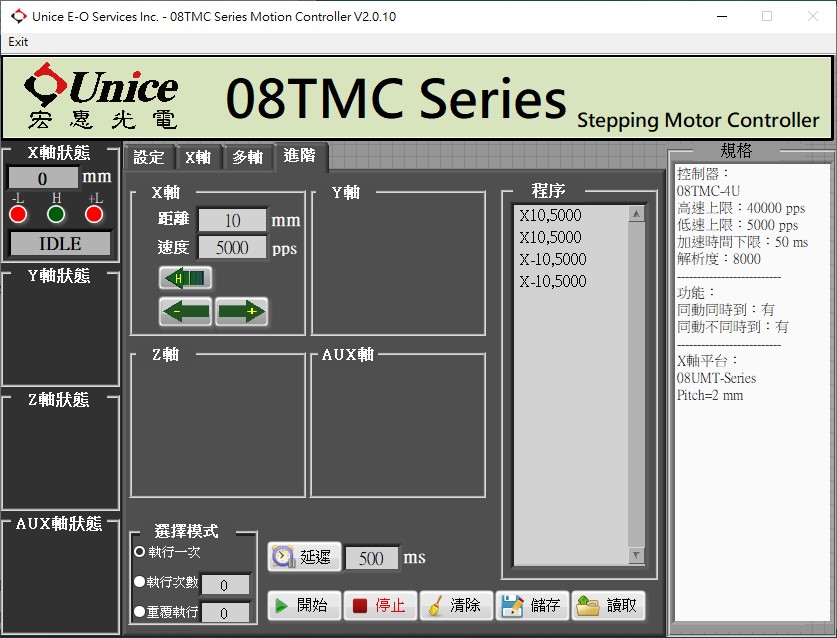Click the 執行次數 count input field
This screenshot has width=837, height=638.
point(225,585)
